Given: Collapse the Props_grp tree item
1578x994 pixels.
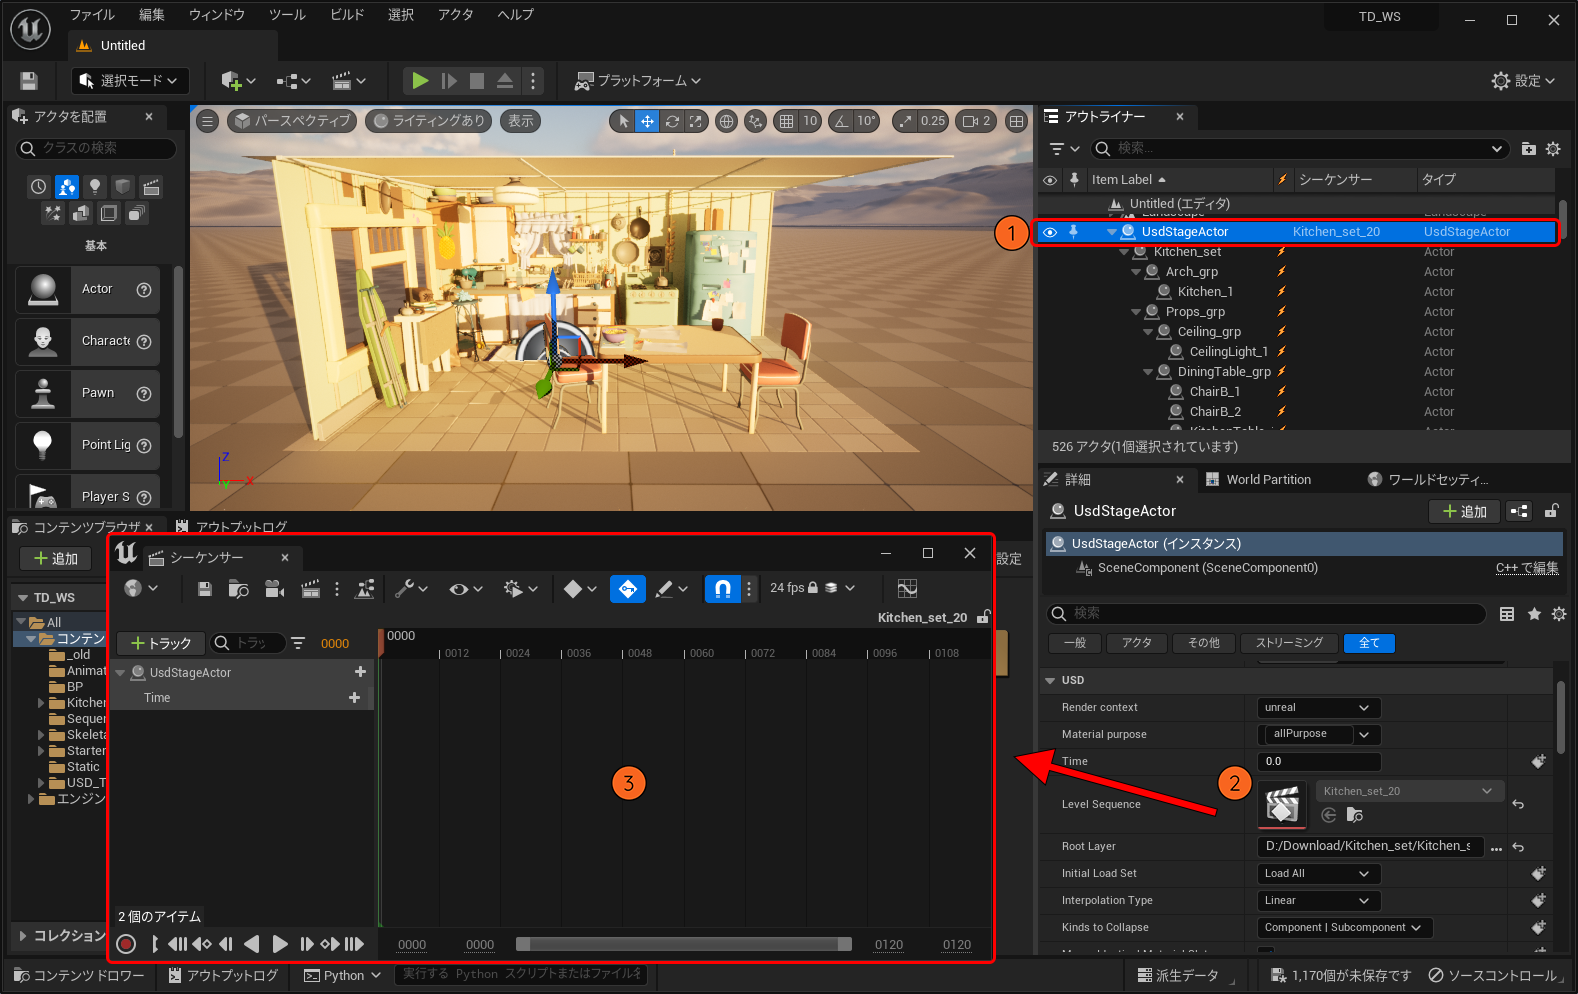Looking at the screenshot, I should (1136, 312).
